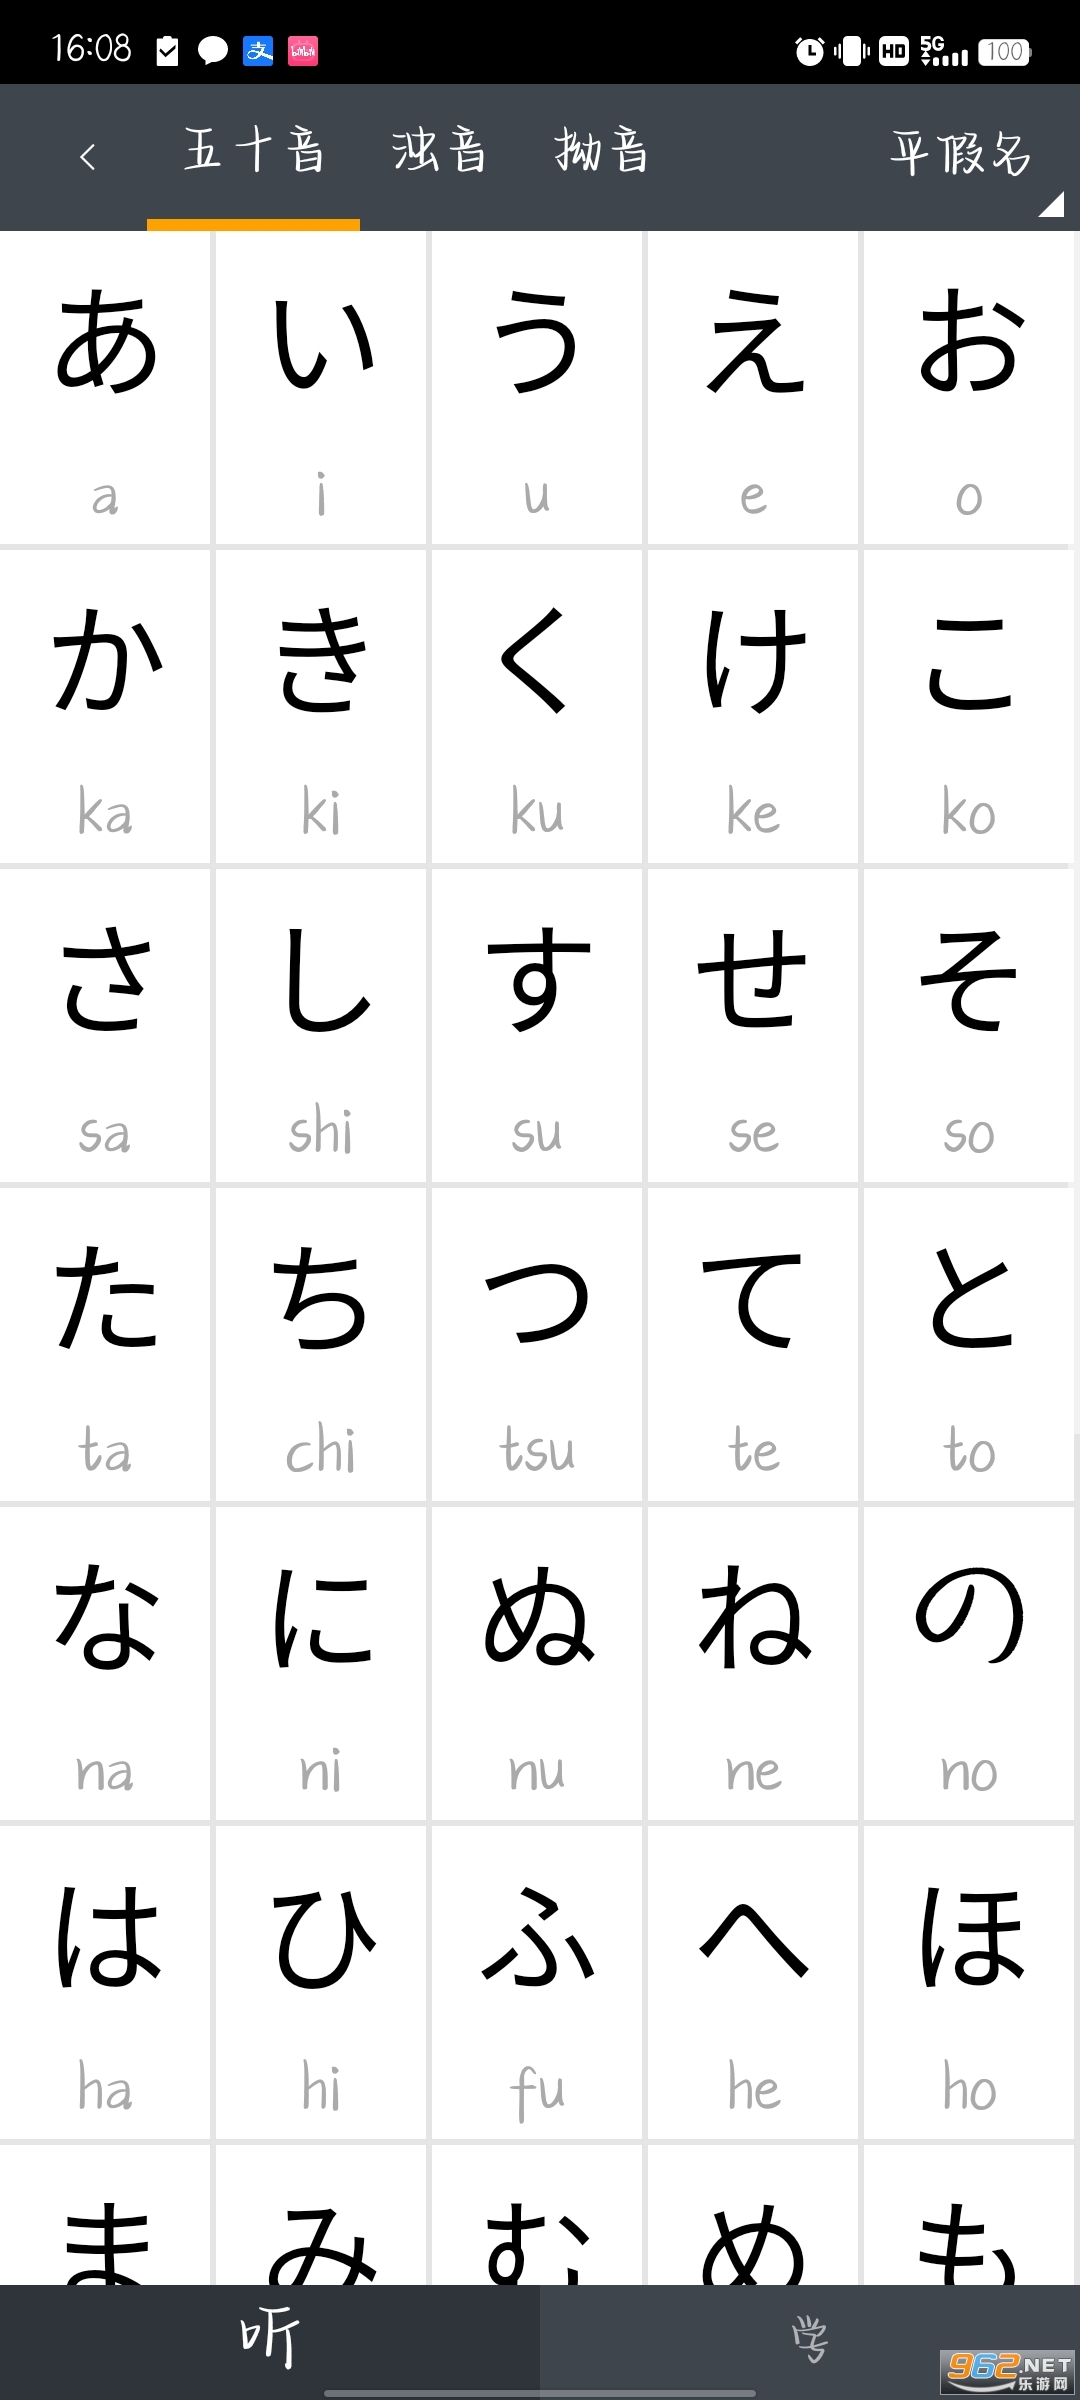Open the Alipay notification icon in status bar
The width and height of the screenshot is (1080, 2400).
click(x=259, y=51)
